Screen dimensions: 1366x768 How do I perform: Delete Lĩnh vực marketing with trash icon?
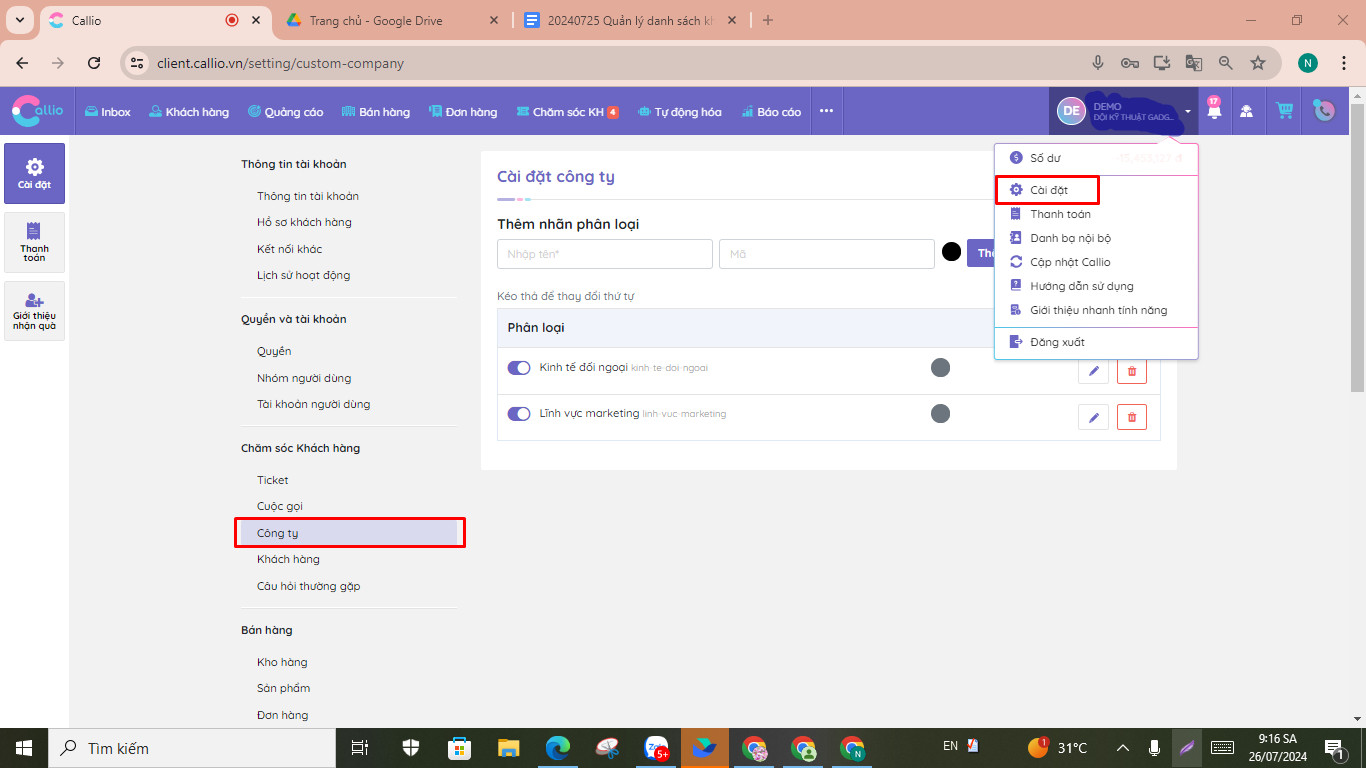coord(1132,417)
